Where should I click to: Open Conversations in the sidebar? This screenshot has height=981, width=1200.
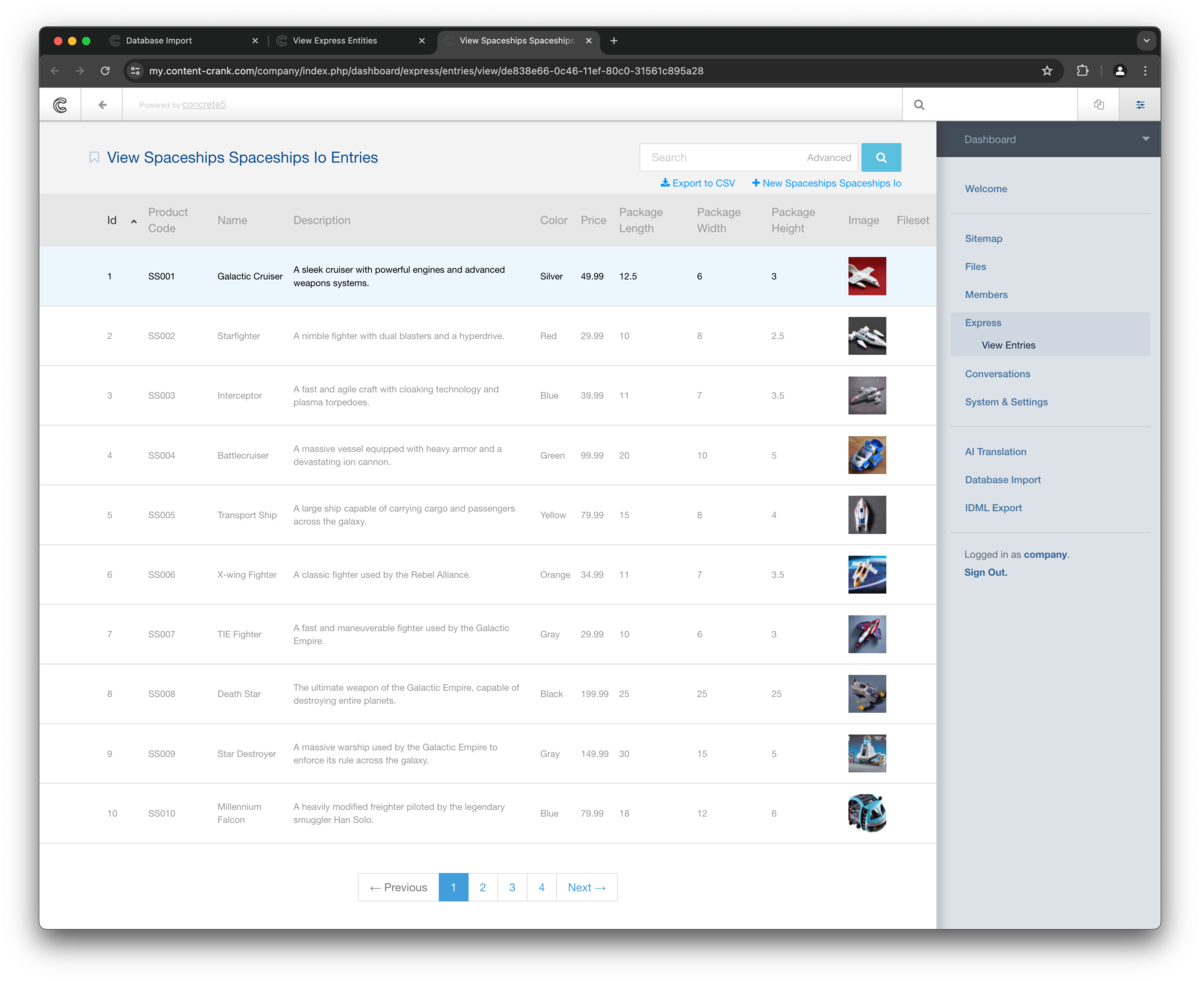pyautogui.click(x=997, y=373)
